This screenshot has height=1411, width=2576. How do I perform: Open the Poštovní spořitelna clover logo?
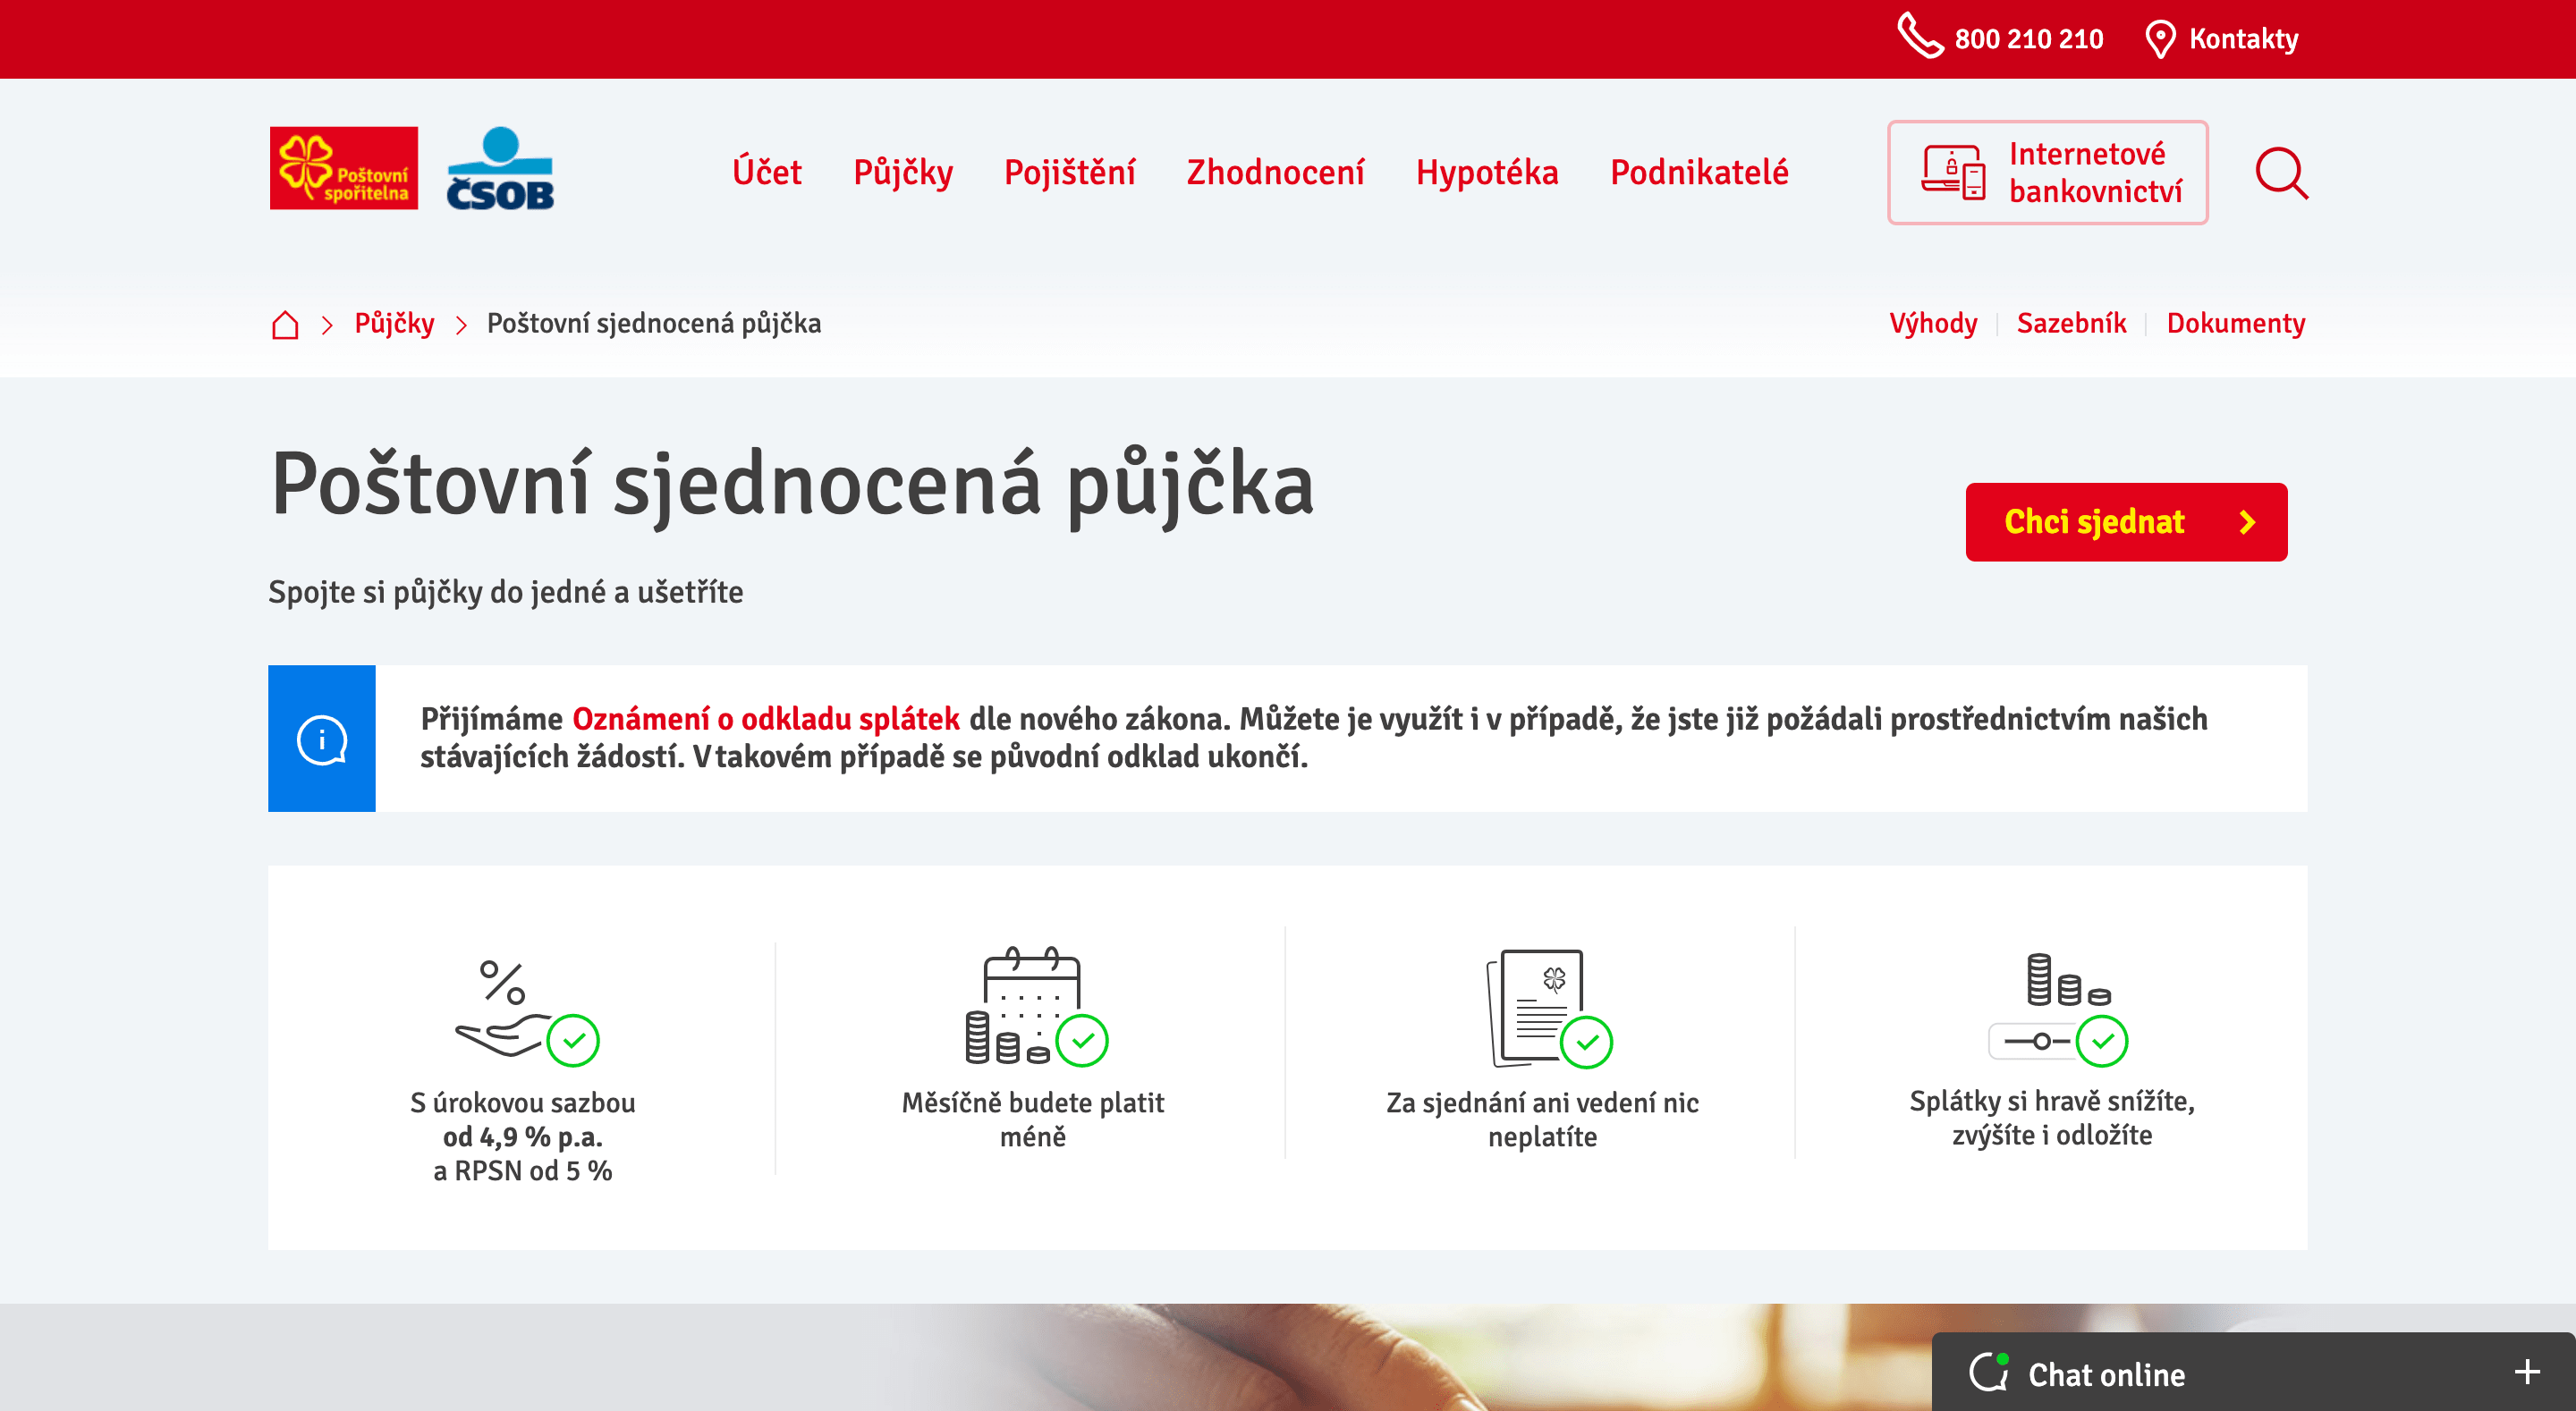[x=344, y=168]
